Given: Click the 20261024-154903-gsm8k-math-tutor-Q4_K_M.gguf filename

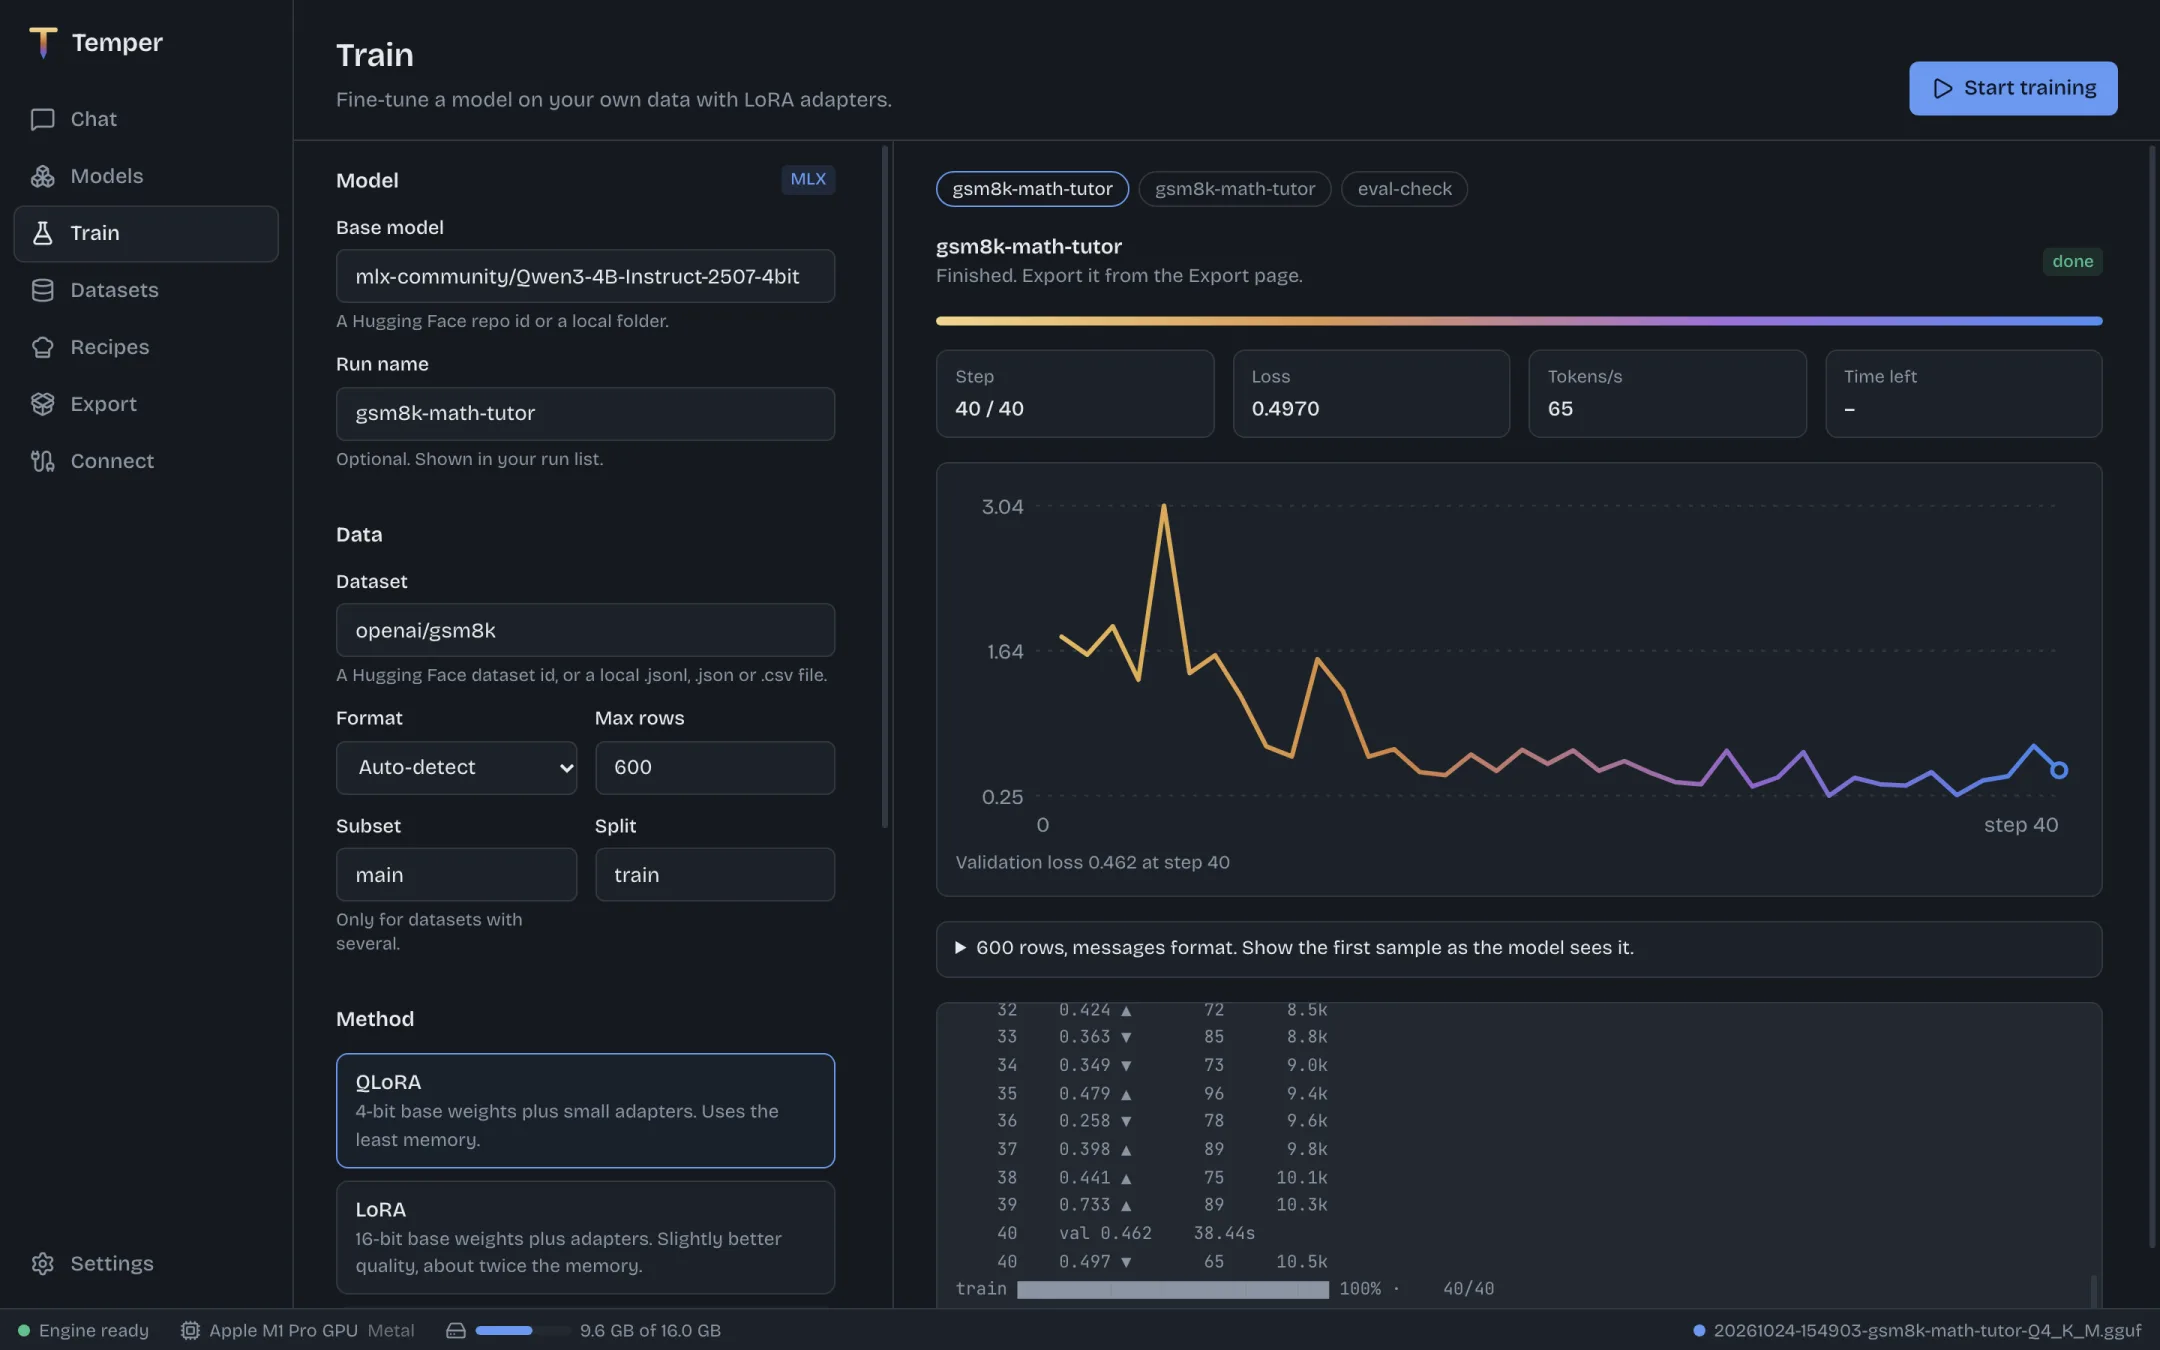Looking at the screenshot, I should tap(1927, 1330).
